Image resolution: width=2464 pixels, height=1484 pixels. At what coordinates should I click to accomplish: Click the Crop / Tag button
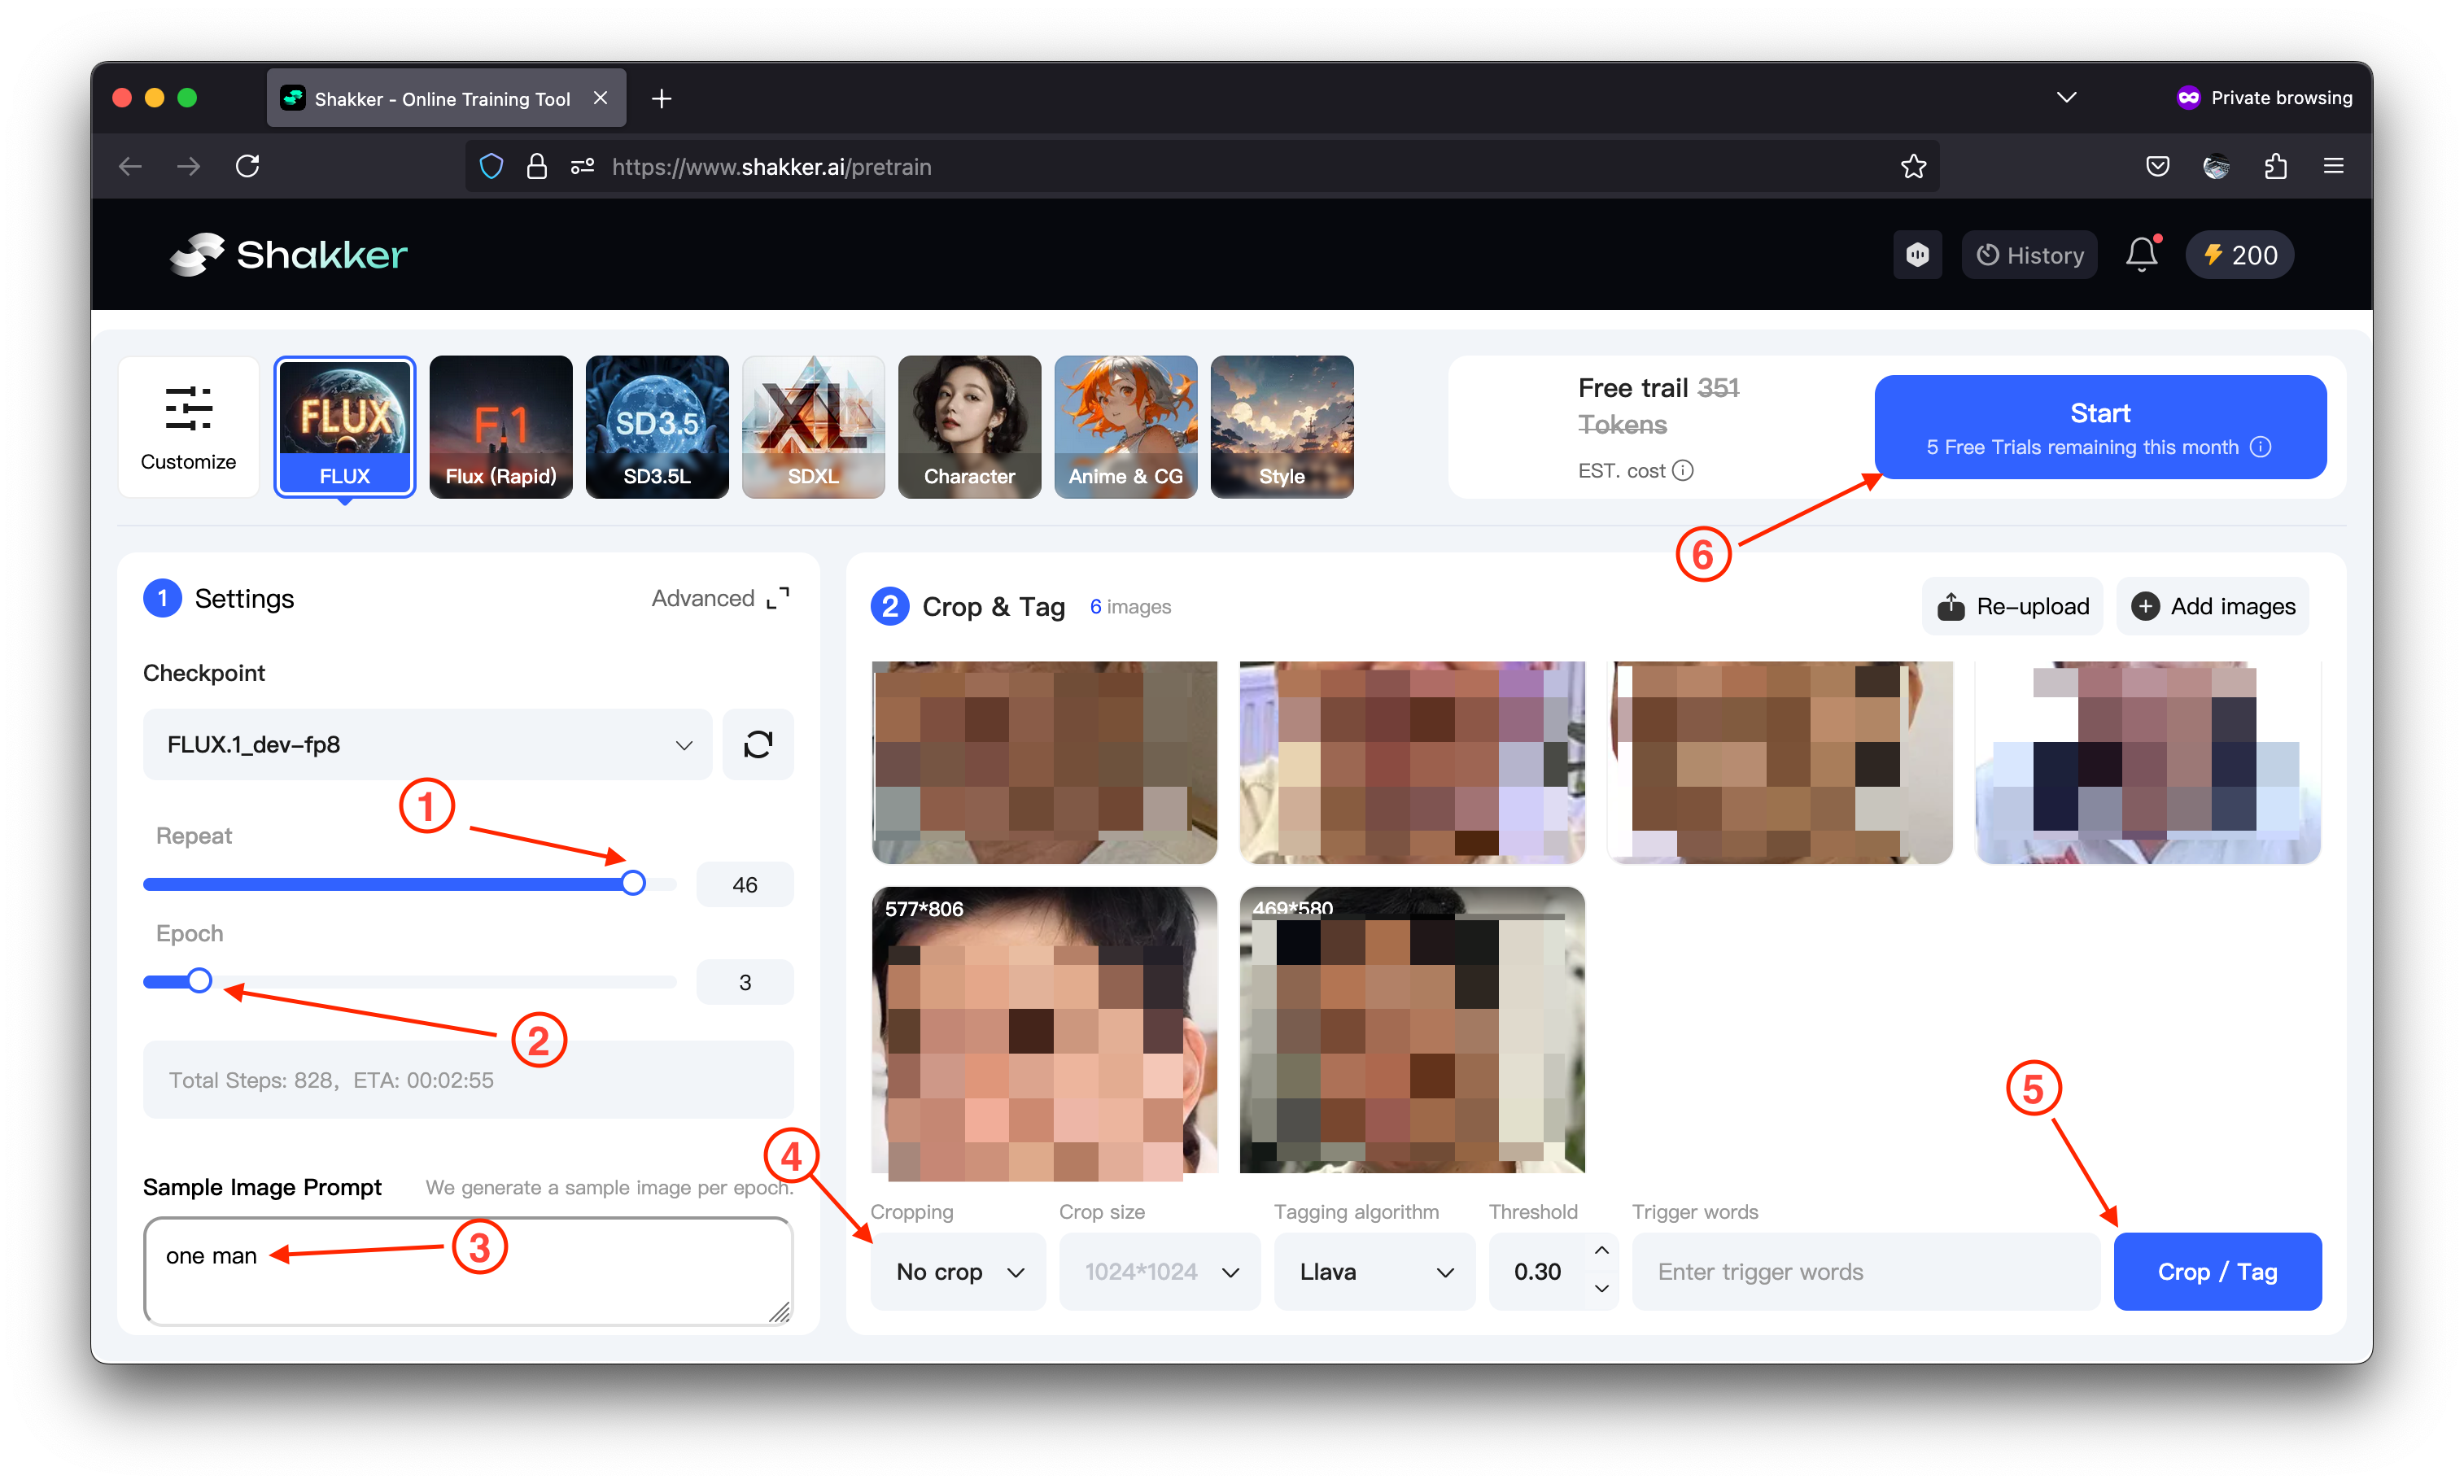point(2217,1271)
